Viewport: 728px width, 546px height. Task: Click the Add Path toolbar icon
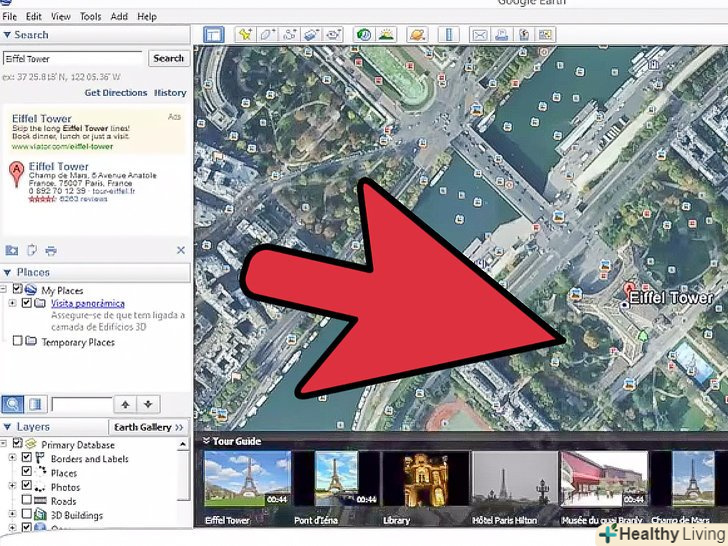tap(289, 35)
